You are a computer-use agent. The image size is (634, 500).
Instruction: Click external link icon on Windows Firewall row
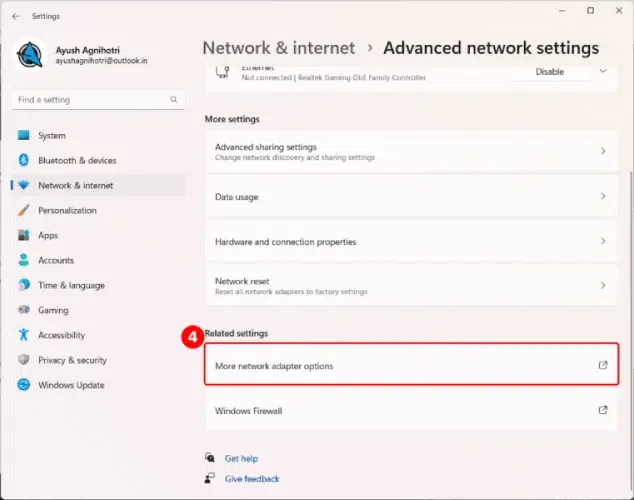coord(603,410)
